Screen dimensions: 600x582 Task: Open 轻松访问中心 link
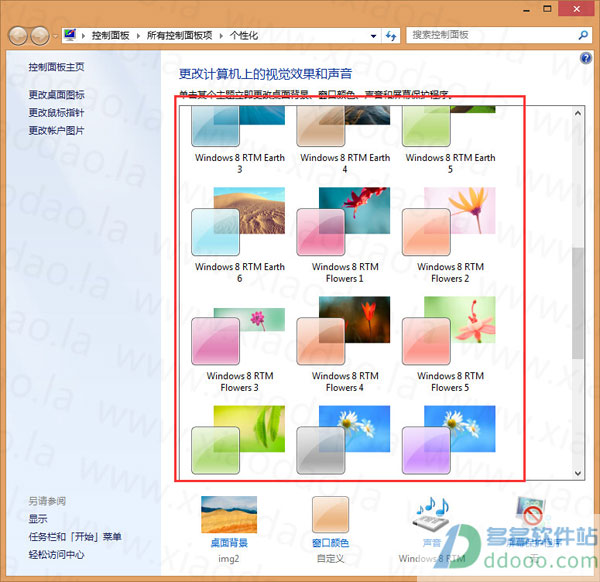tap(56, 554)
